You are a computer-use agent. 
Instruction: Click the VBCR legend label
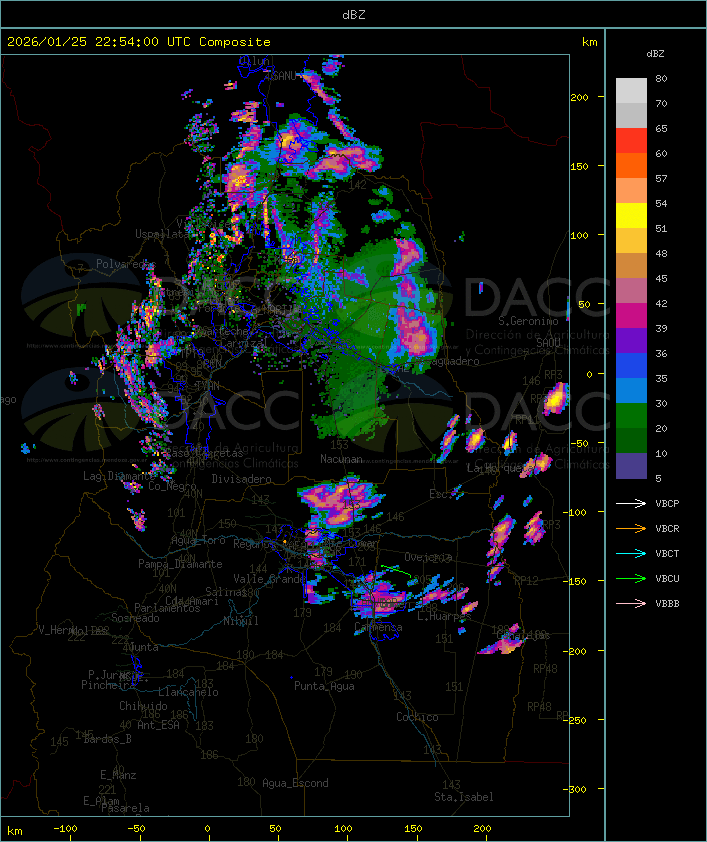tap(667, 528)
